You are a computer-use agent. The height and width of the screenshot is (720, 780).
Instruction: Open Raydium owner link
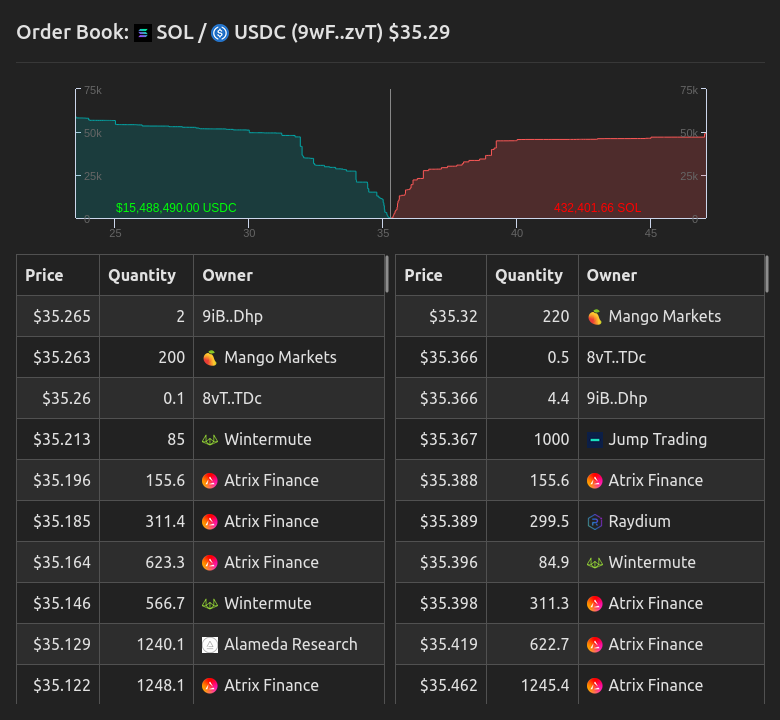point(639,521)
